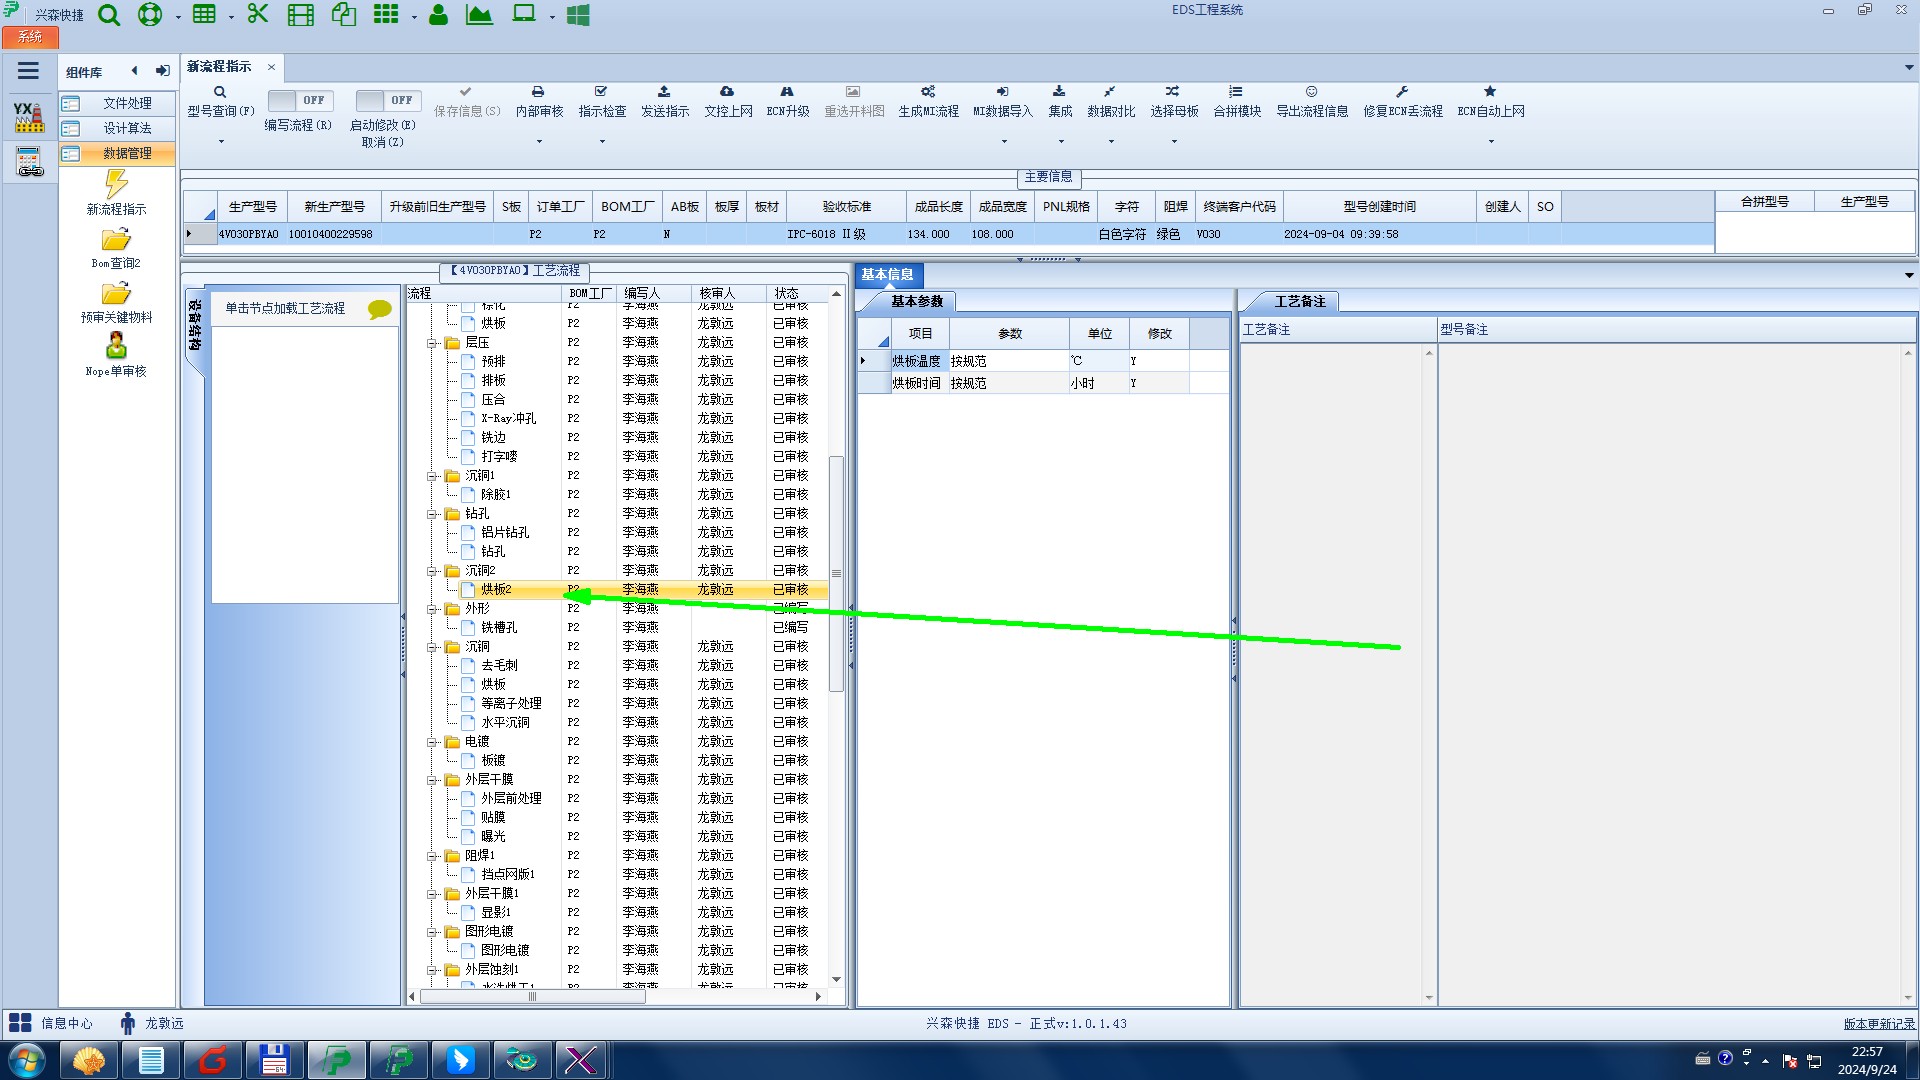The image size is (1920, 1080).
Task: Click the scissors icon in top toolbar
Action: coord(258,14)
